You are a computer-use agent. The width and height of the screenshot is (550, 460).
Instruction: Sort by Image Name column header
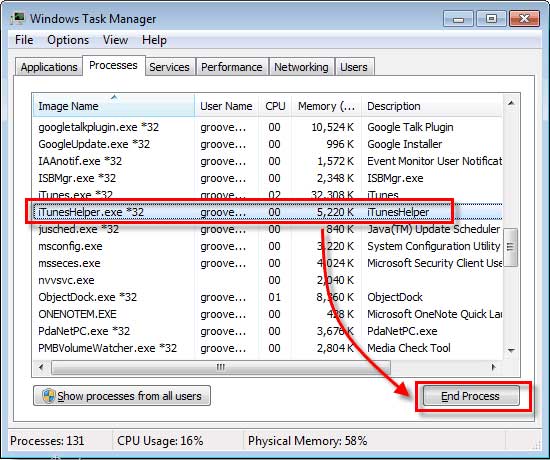point(114,106)
